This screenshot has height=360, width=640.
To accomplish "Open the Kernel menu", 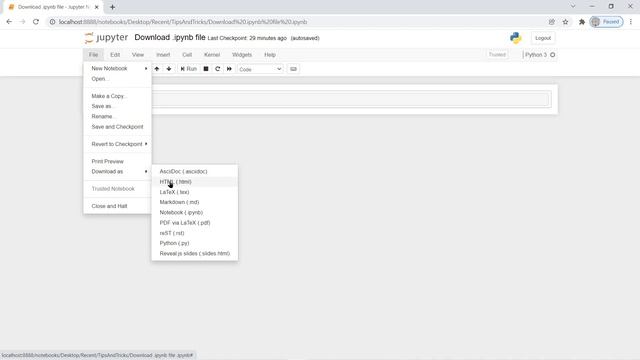I will tap(212, 55).
